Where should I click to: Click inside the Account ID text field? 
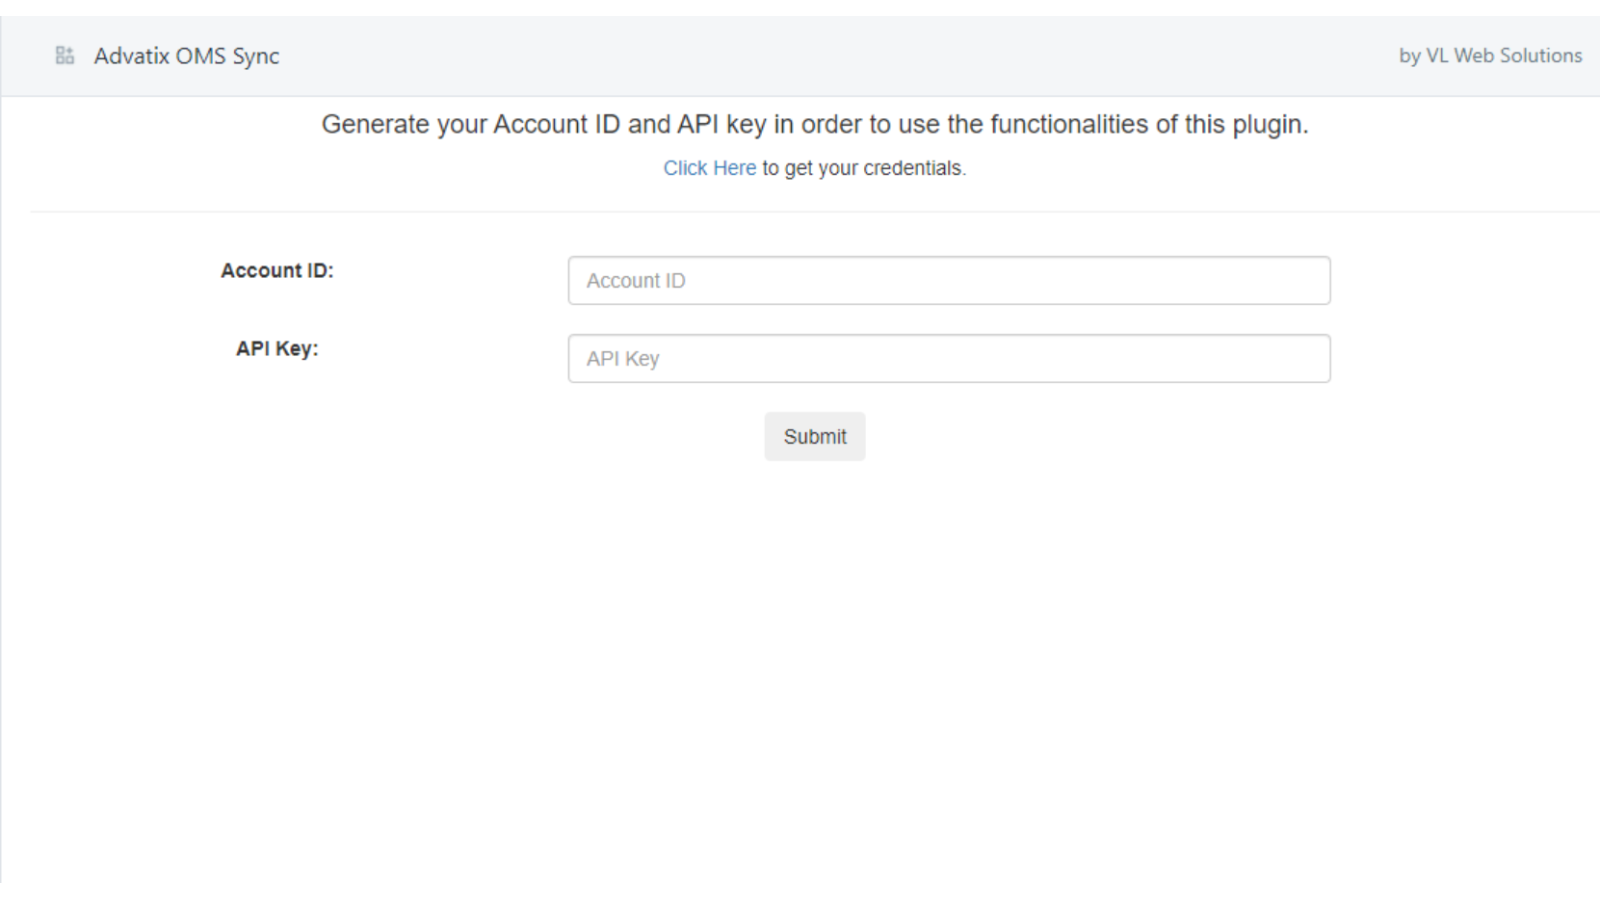pos(948,280)
